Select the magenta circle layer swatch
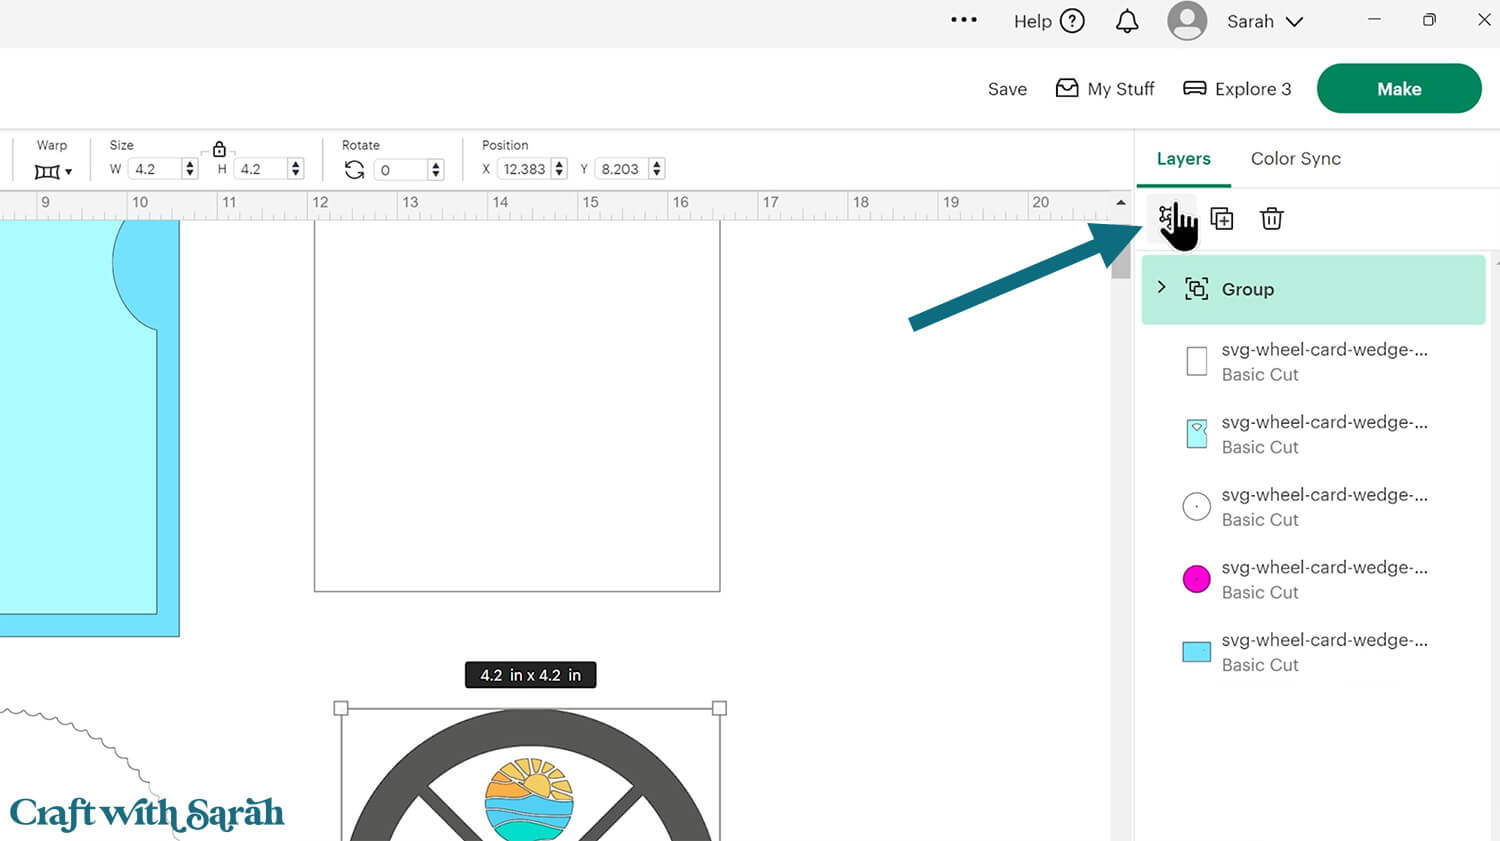Image resolution: width=1500 pixels, height=841 pixels. pos(1196,579)
